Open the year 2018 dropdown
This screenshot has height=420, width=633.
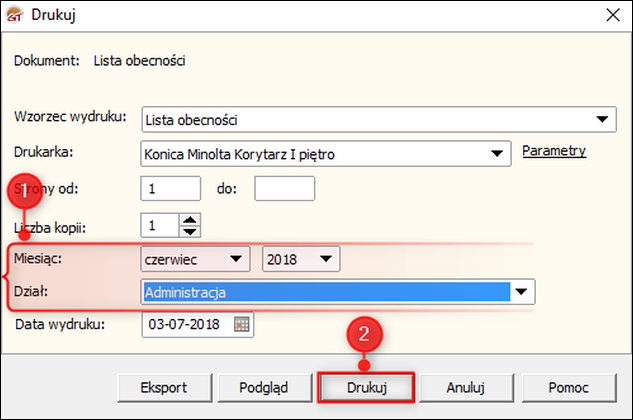click(324, 259)
